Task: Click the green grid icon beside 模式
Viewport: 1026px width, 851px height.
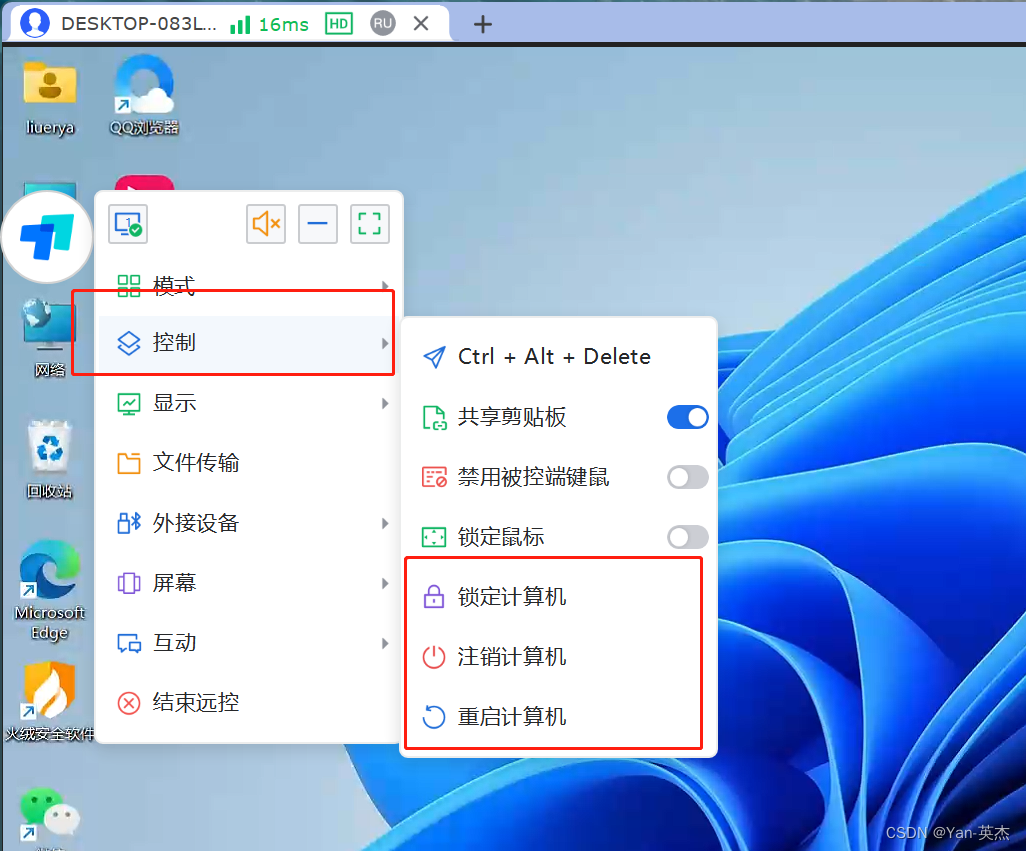Action: 129,286
